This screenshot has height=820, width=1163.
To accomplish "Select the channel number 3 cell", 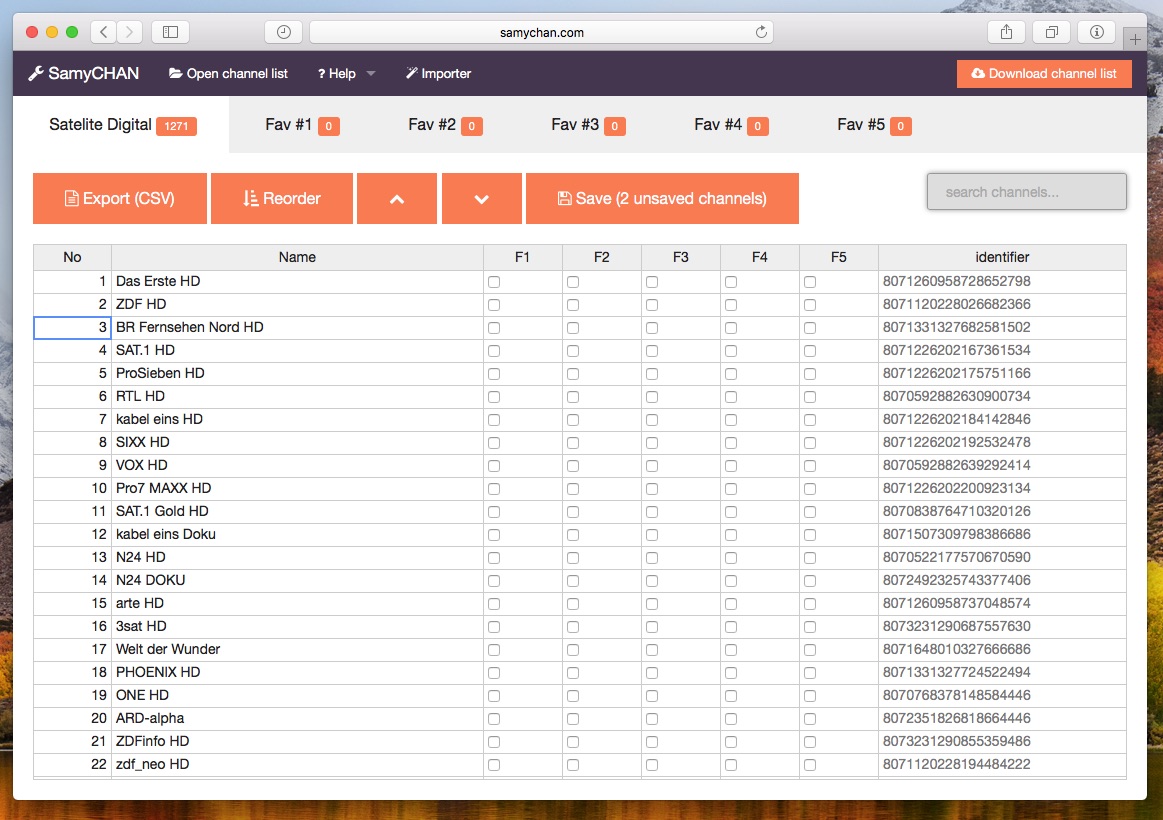I will 73,327.
